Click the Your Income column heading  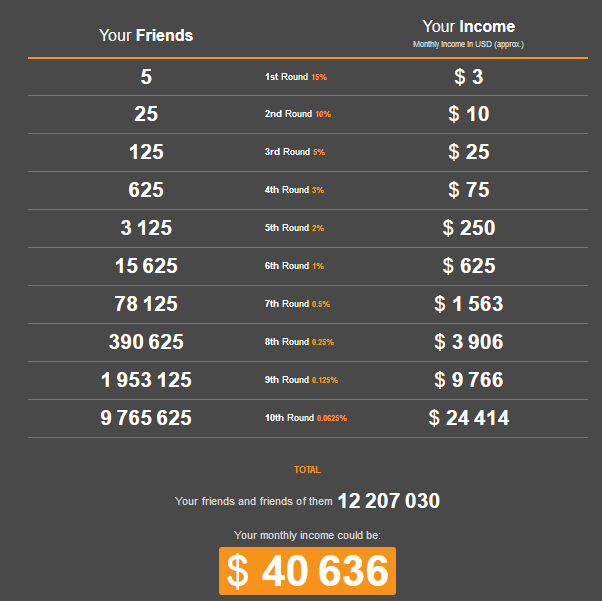point(468,26)
